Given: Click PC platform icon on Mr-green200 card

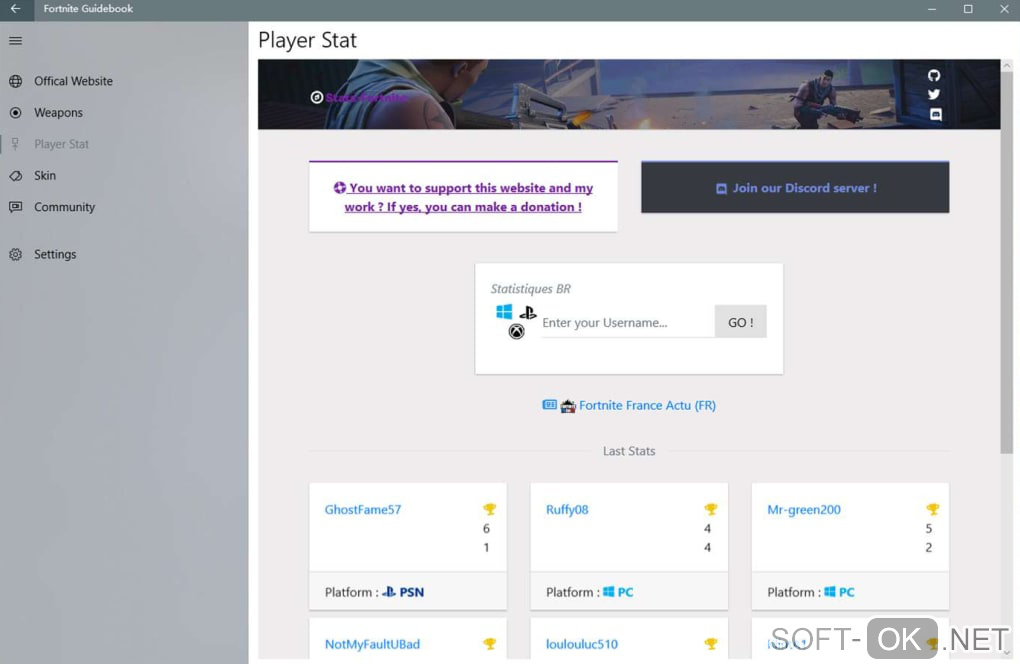Looking at the screenshot, I should click(x=830, y=592).
